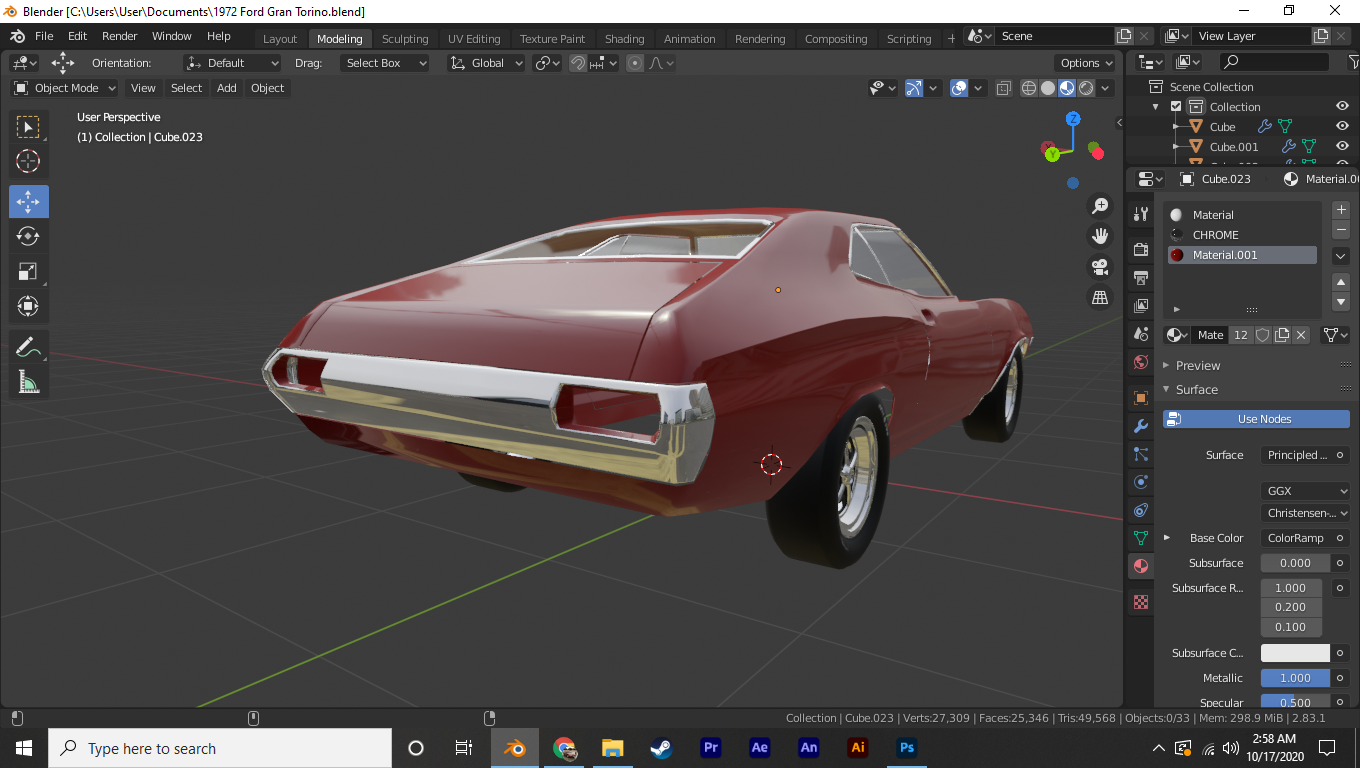
Task: Open the Orientation Default dropdown
Action: 232,63
